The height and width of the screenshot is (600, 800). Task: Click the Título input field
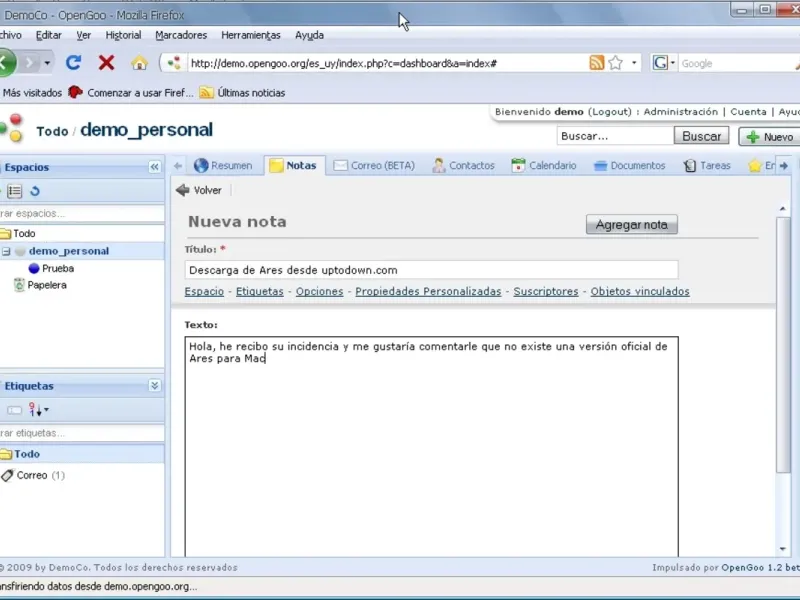pos(431,270)
